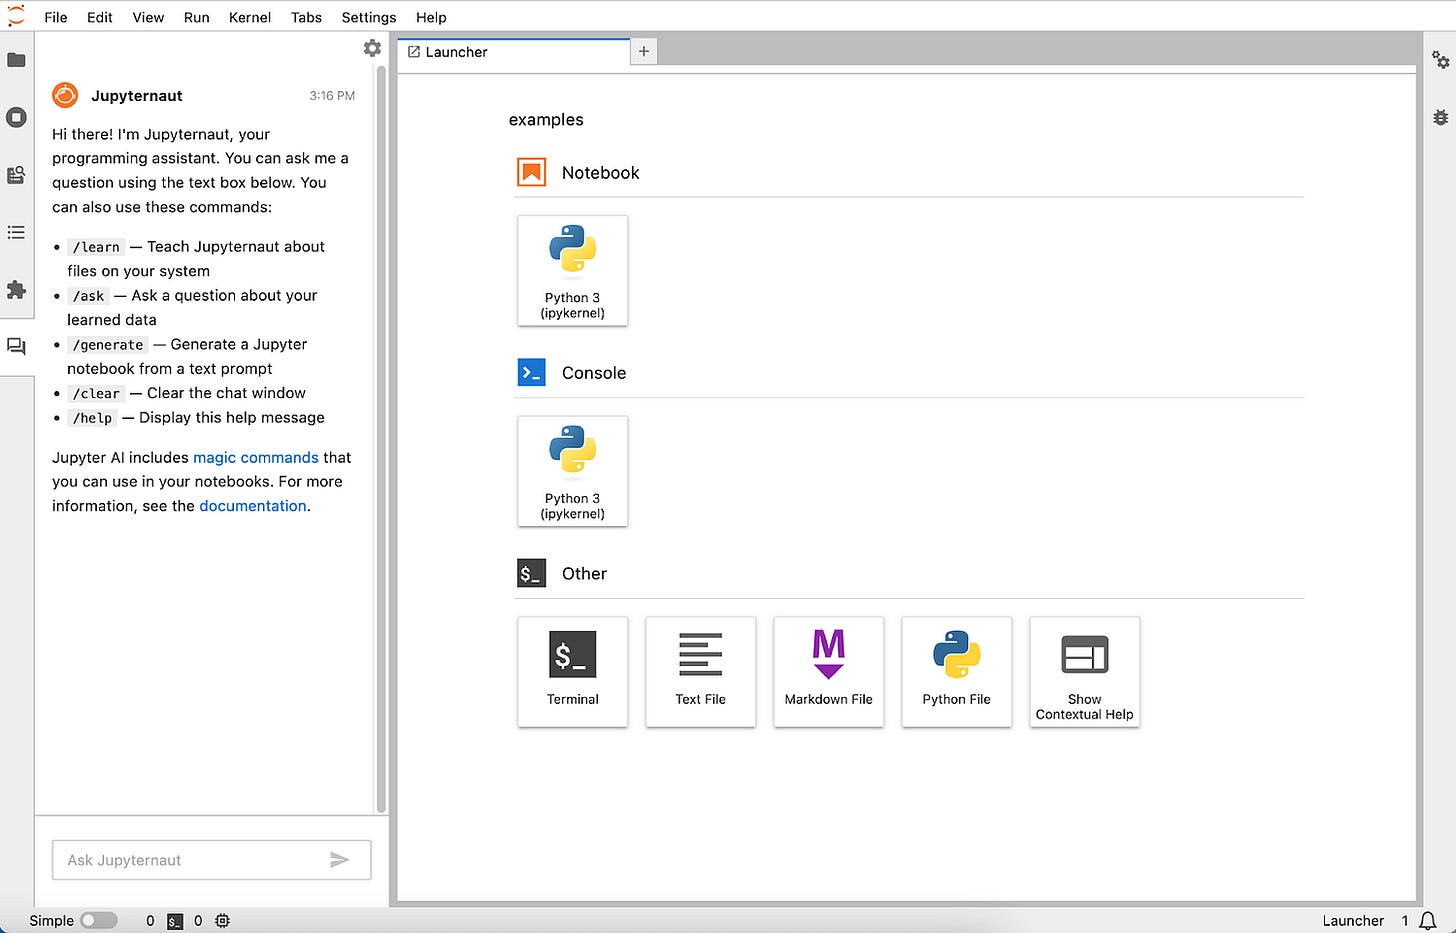Open the Kernel menu

[x=249, y=17]
